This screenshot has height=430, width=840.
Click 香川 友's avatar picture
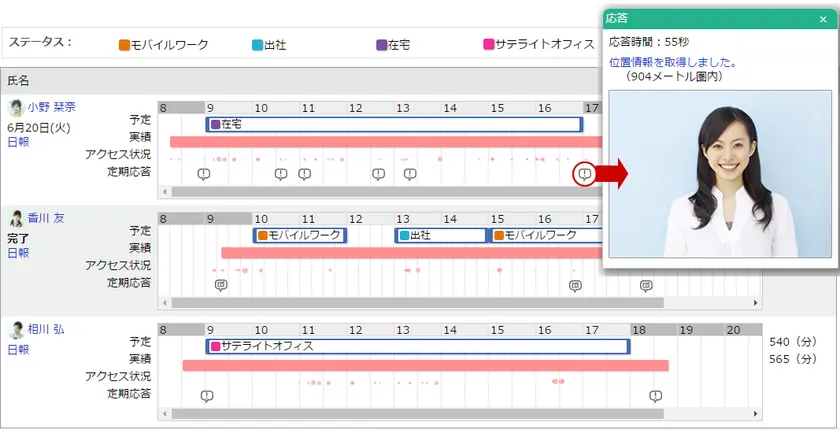[x=16, y=219]
